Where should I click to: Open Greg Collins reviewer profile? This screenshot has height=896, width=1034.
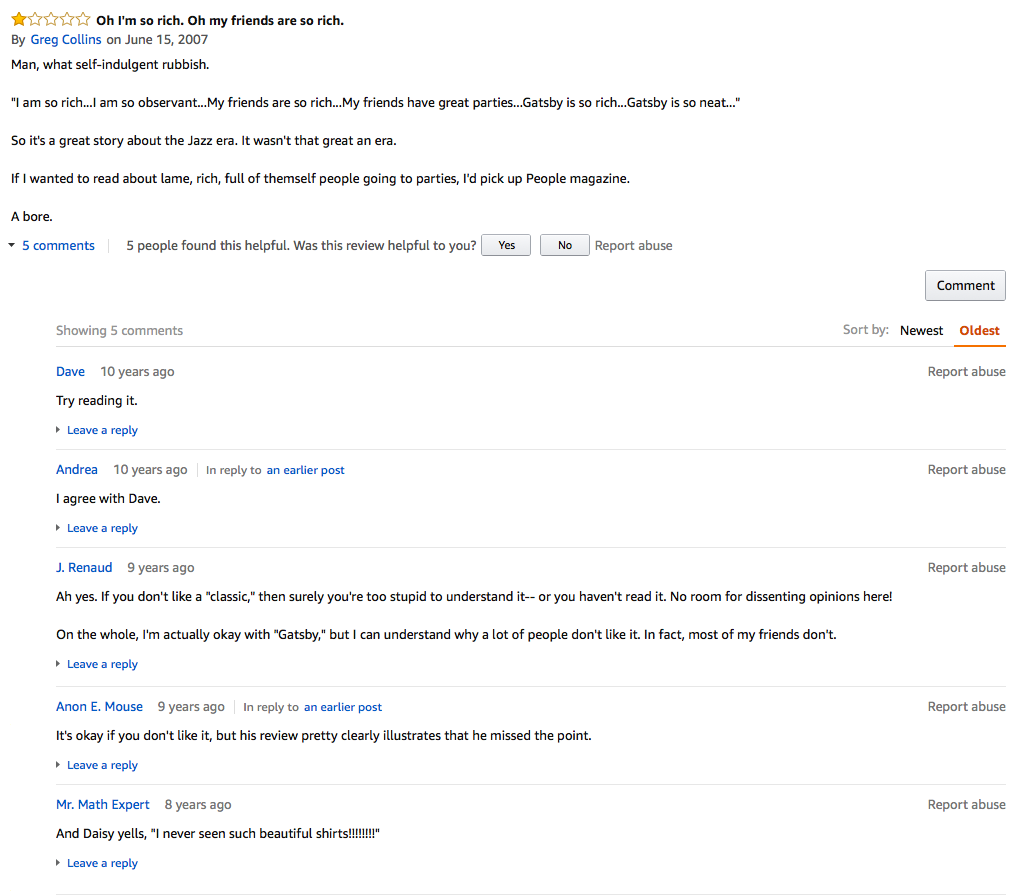click(x=66, y=40)
